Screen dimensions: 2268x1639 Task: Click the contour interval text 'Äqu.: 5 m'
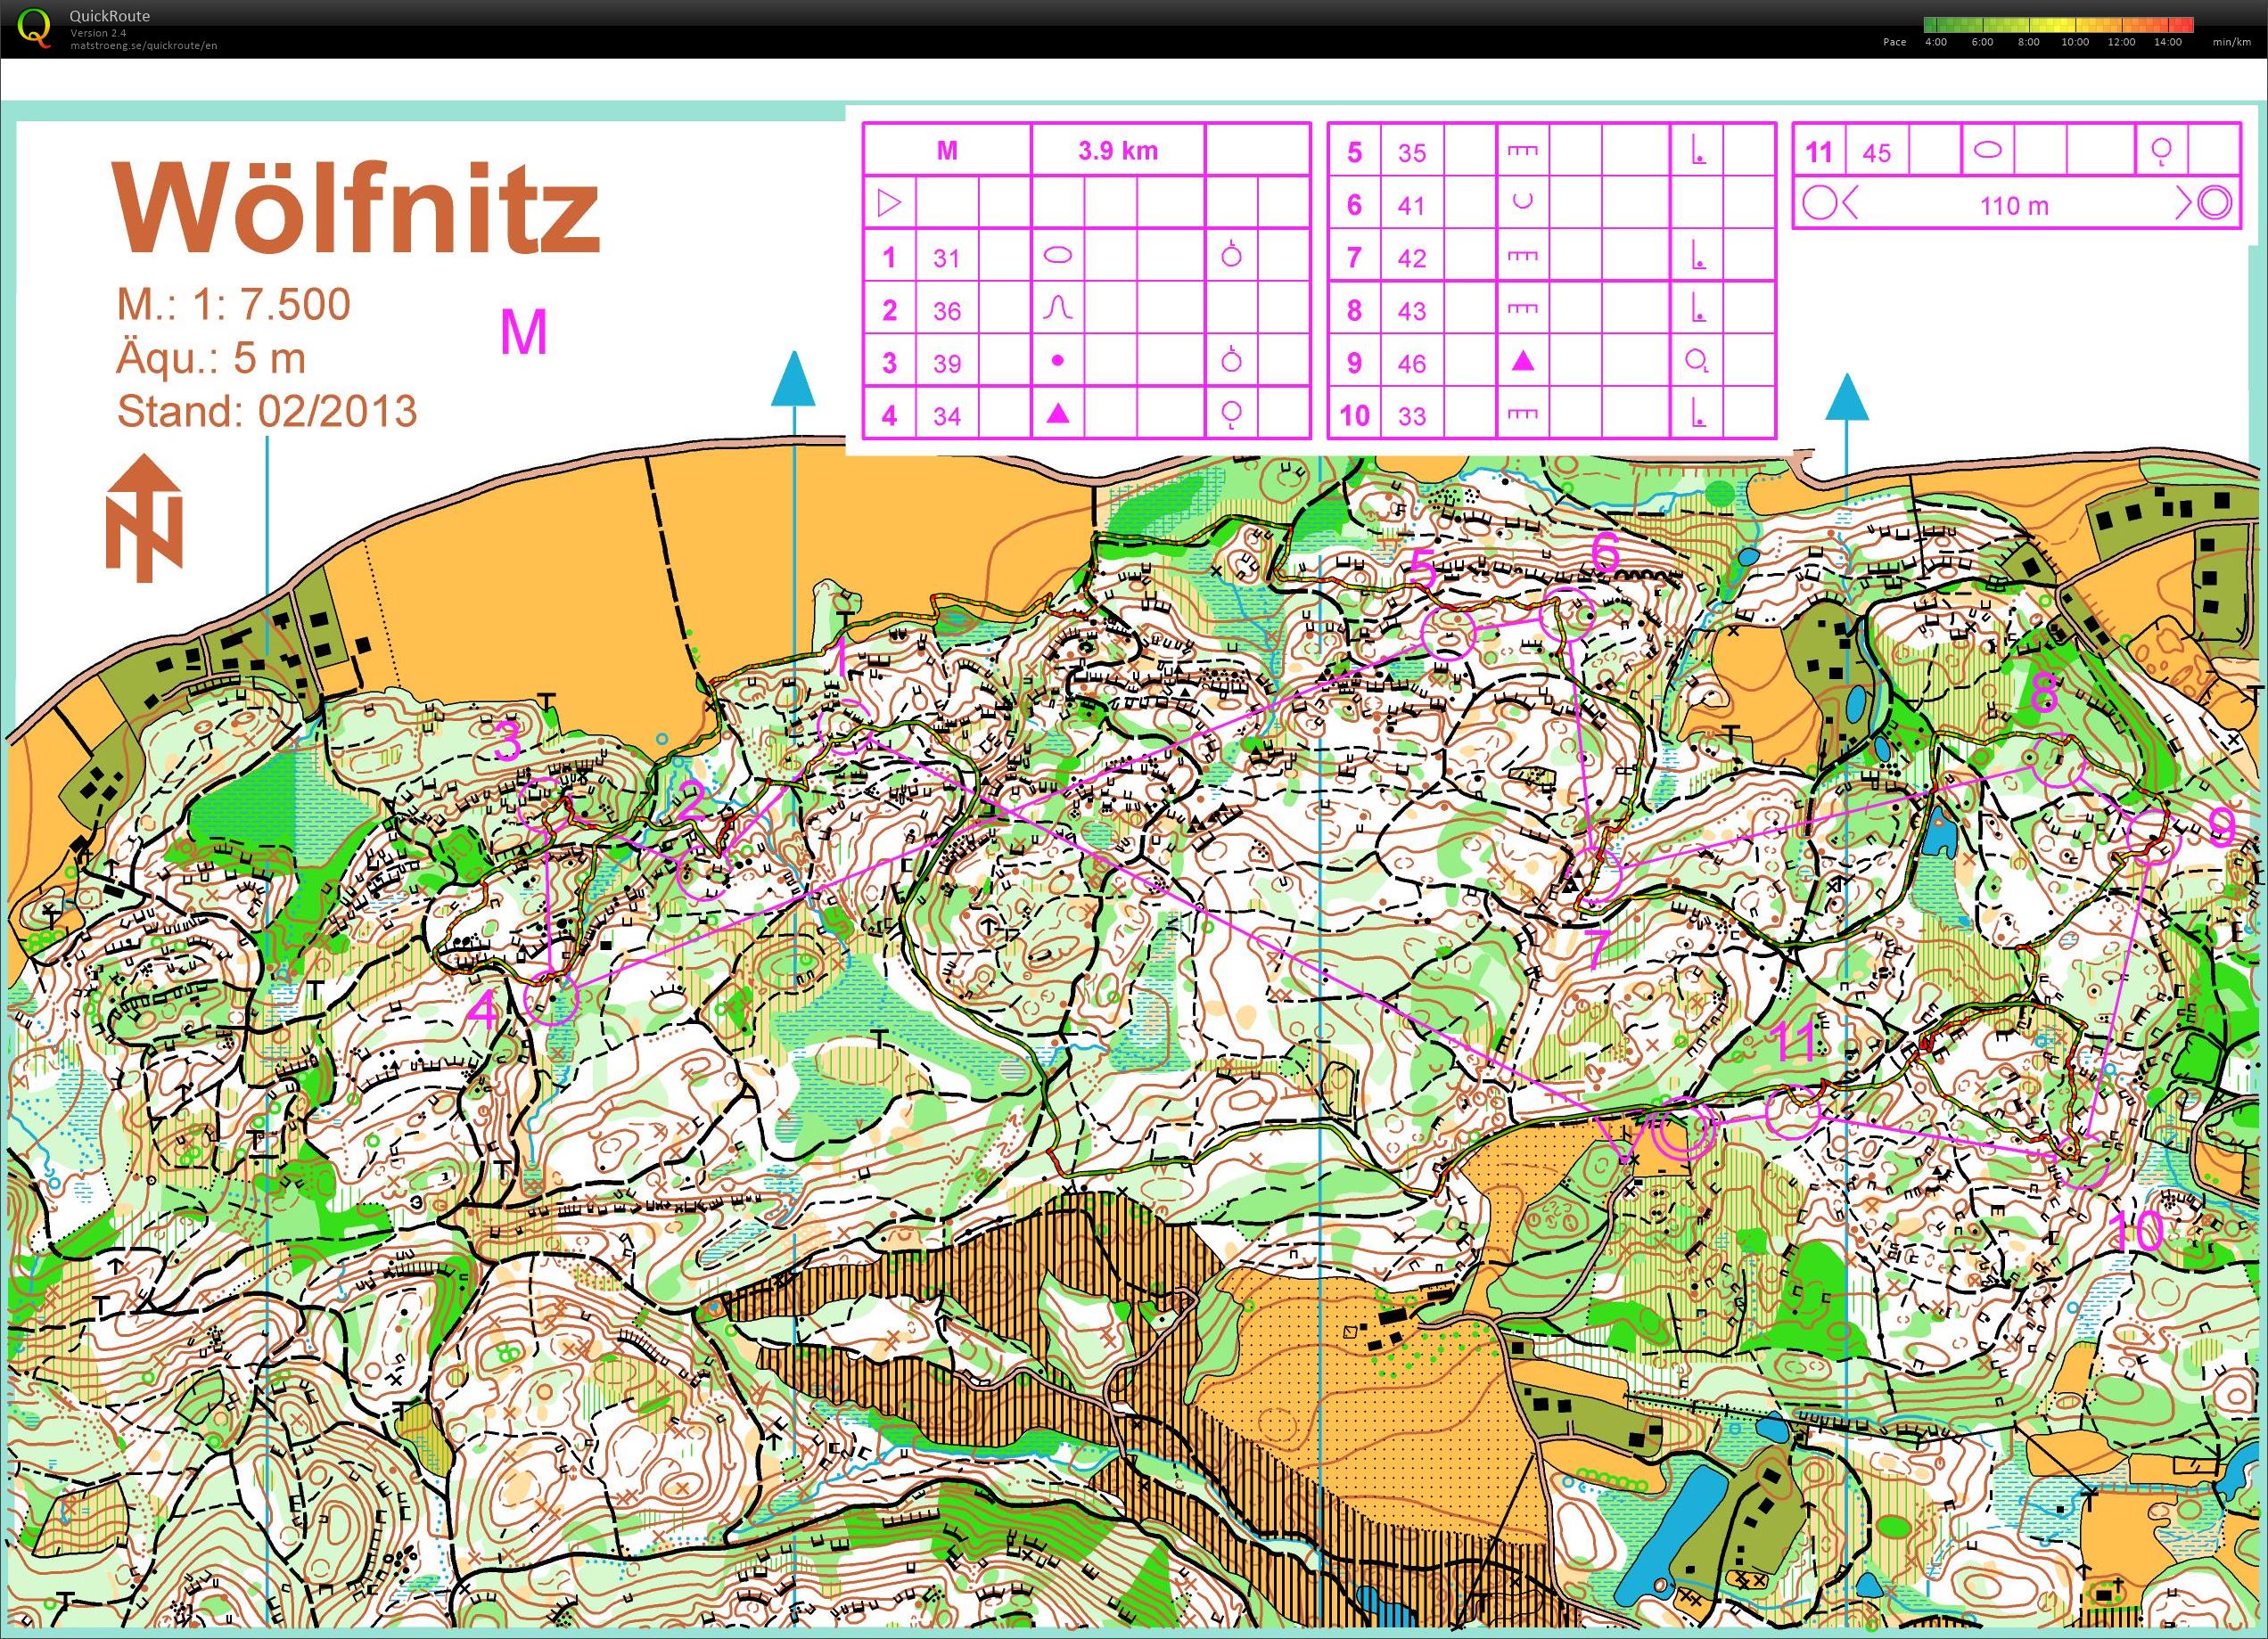pyautogui.click(x=211, y=358)
